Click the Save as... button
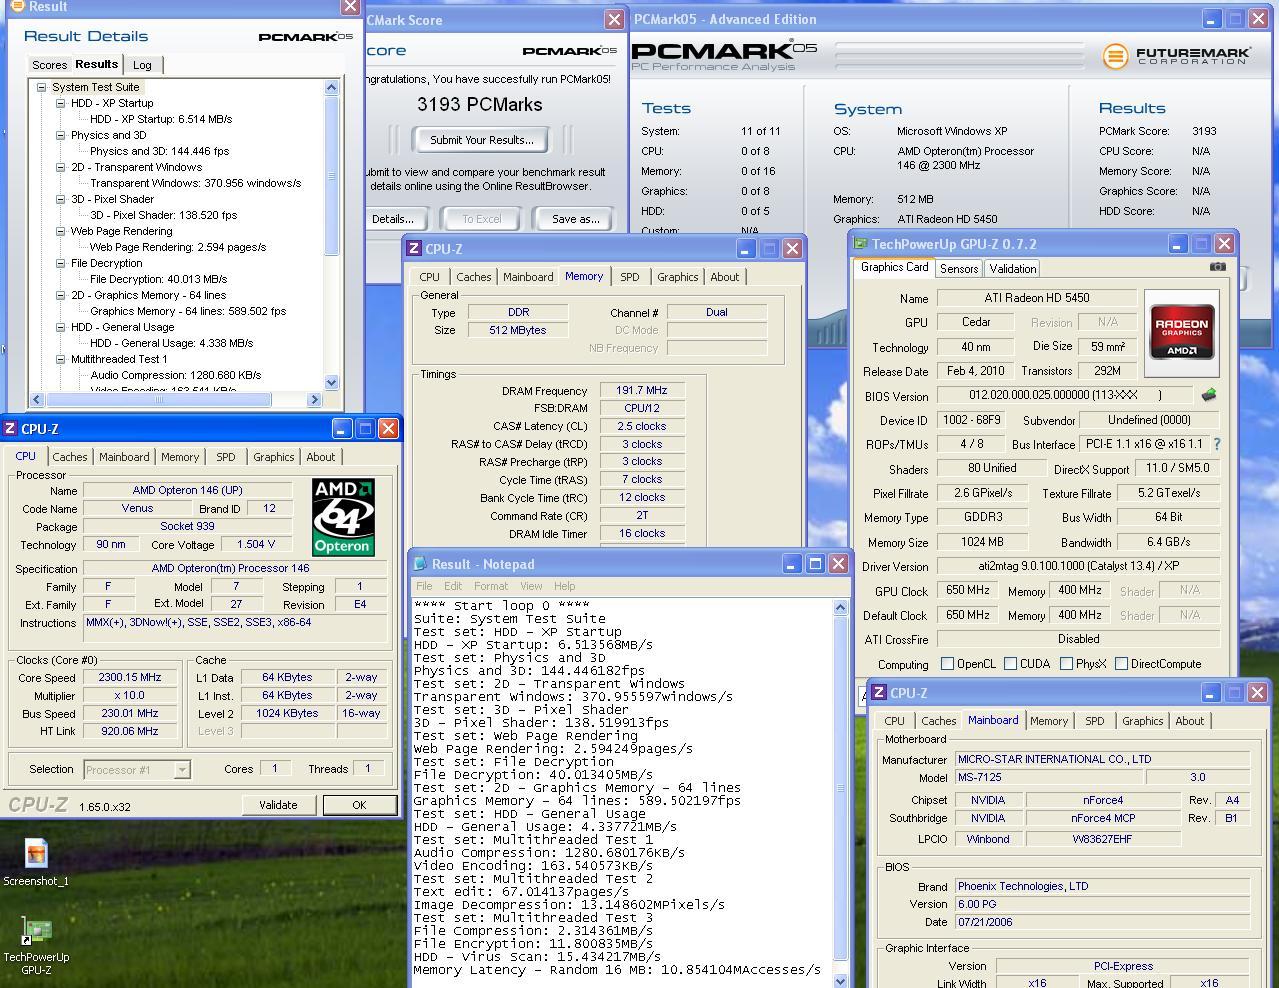This screenshot has height=988, width=1279. [575, 219]
